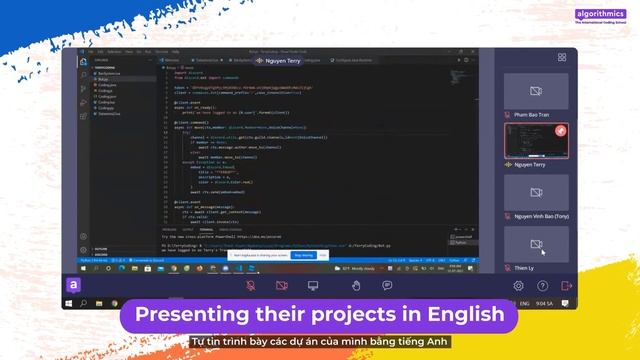
Task: Open the help question mark icon
Action: pyautogui.click(x=542, y=286)
